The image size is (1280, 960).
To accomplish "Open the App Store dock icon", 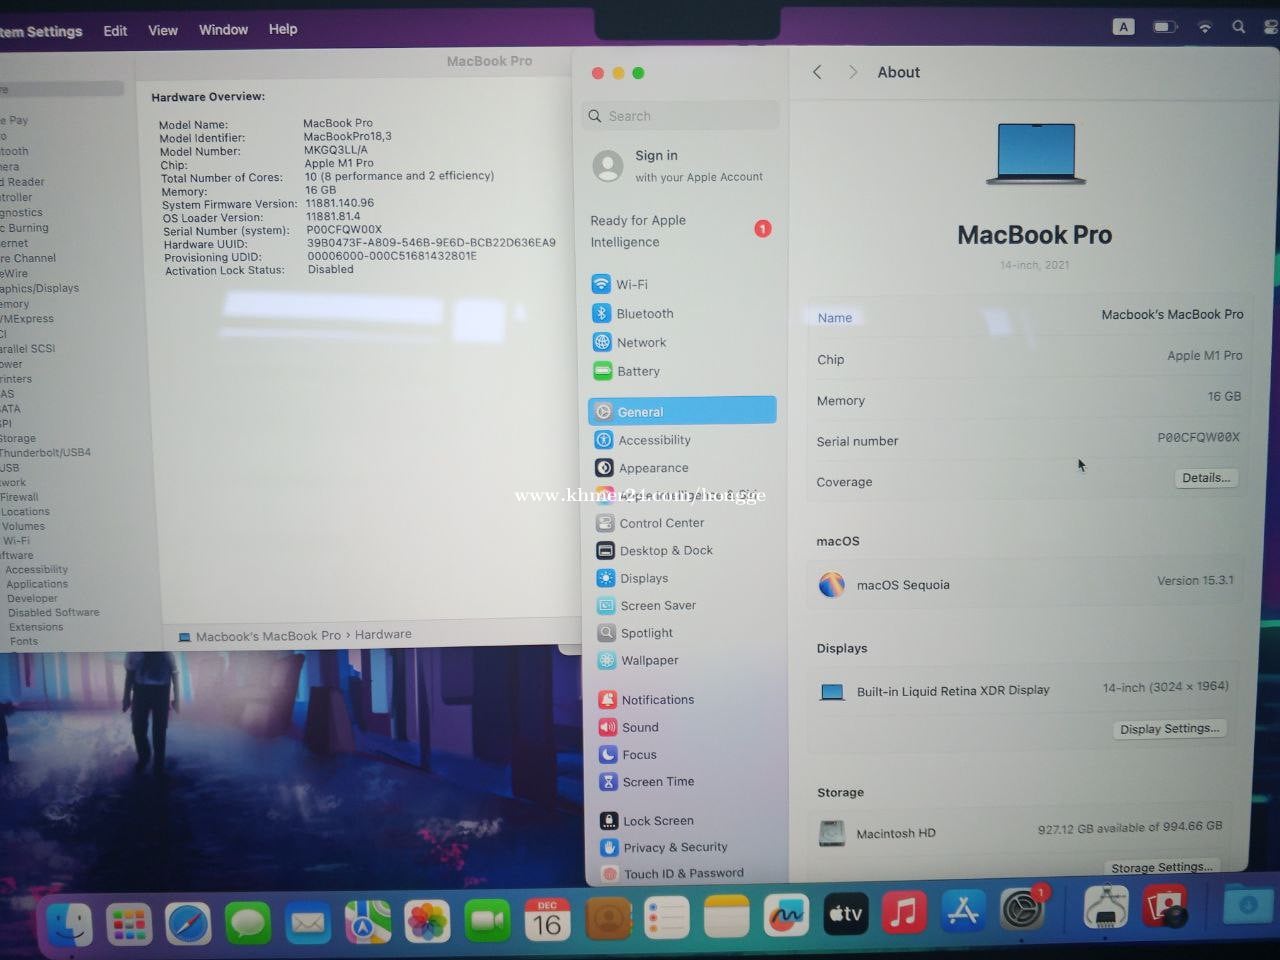I will pyautogui.click(x=962, y=912).
